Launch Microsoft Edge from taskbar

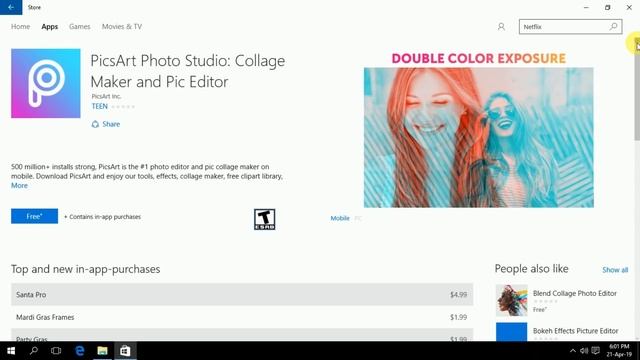pos(80,351)
